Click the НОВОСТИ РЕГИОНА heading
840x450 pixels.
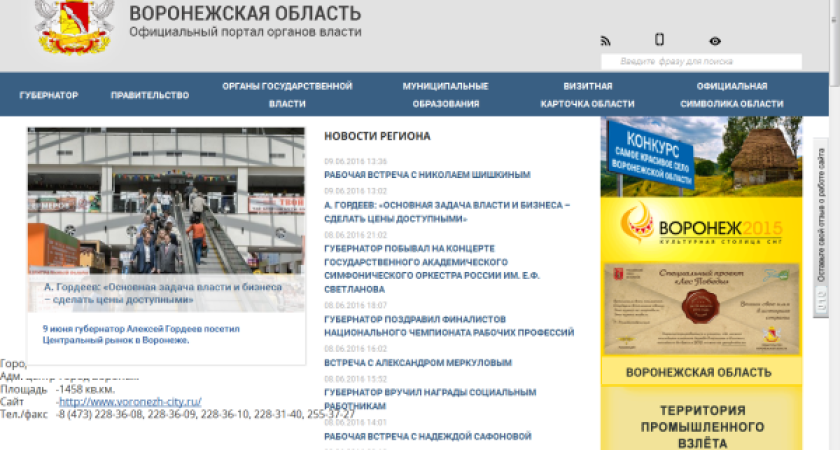377,136
